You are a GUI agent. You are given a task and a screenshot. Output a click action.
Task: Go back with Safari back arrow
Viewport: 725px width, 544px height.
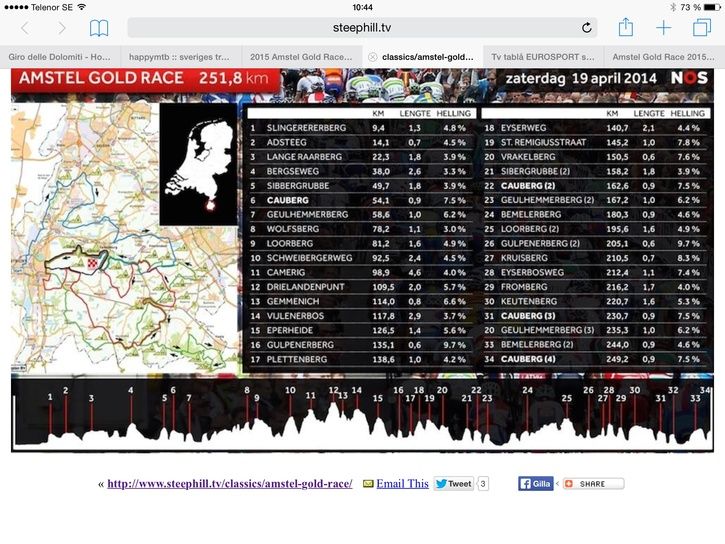[25, 28]
